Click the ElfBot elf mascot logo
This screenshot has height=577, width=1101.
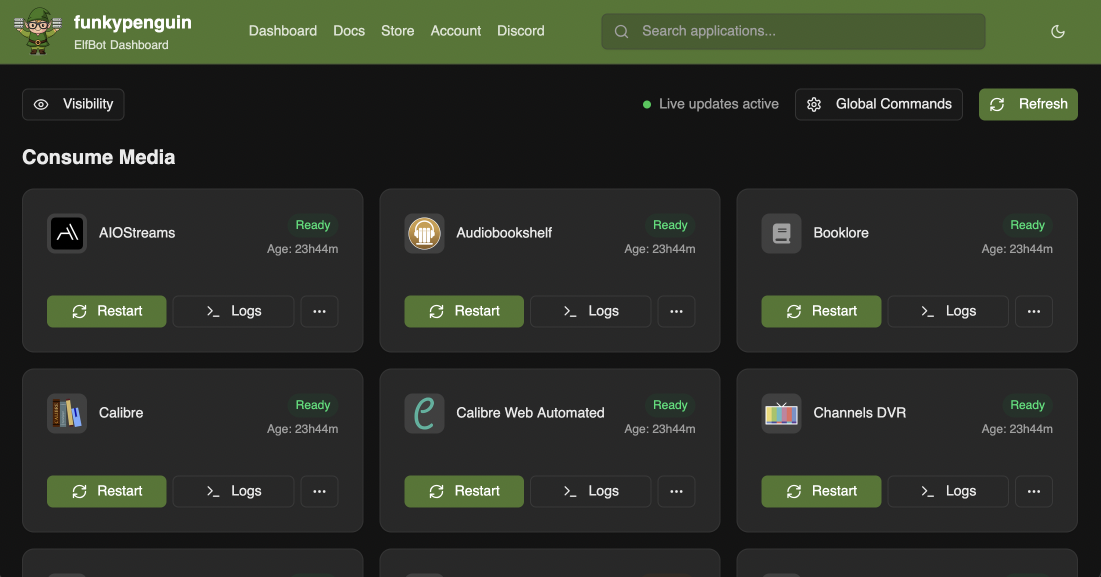pyautogui.click(x=38, y=31)
